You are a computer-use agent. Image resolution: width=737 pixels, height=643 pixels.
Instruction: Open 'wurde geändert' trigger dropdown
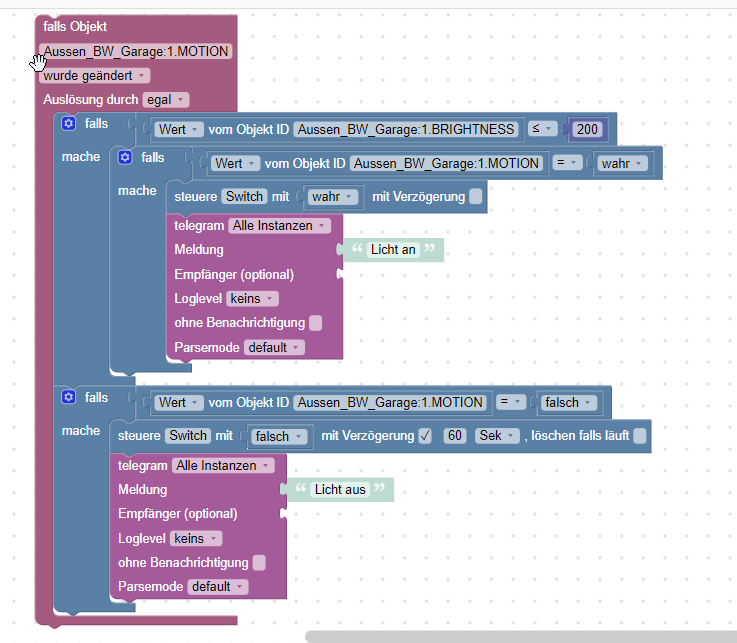click(94, 76)
